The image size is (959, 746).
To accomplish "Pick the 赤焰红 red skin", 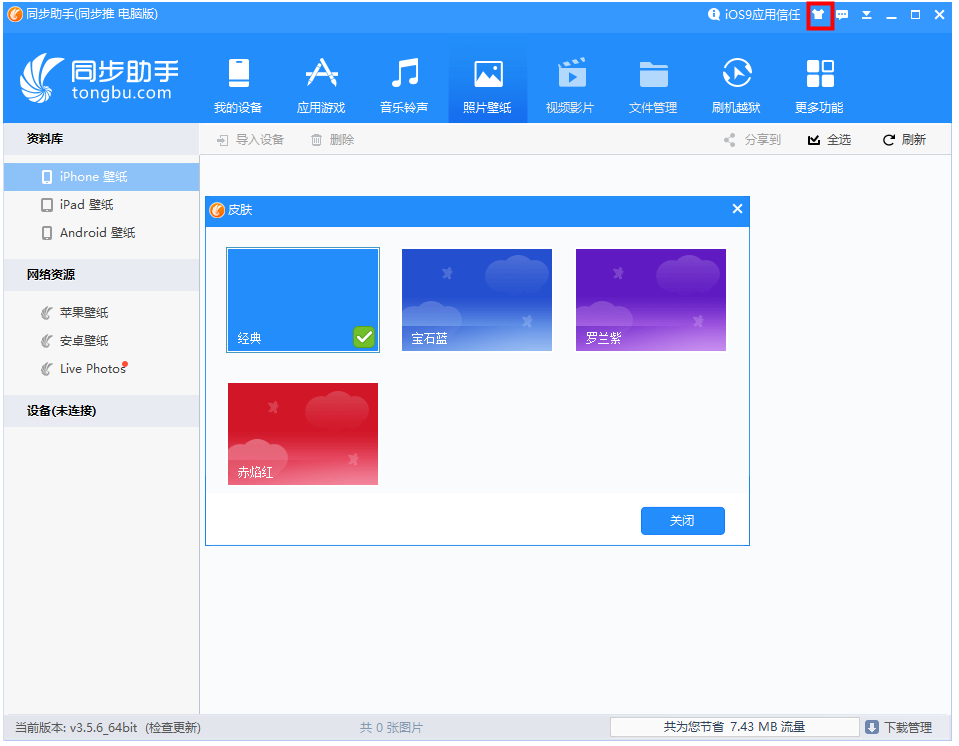I will click(303, 434).
